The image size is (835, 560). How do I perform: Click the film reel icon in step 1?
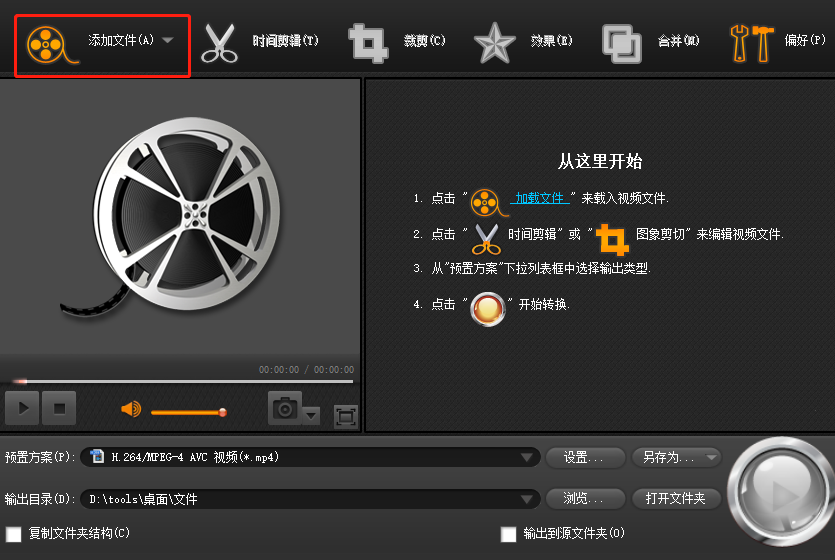[489, 203]
